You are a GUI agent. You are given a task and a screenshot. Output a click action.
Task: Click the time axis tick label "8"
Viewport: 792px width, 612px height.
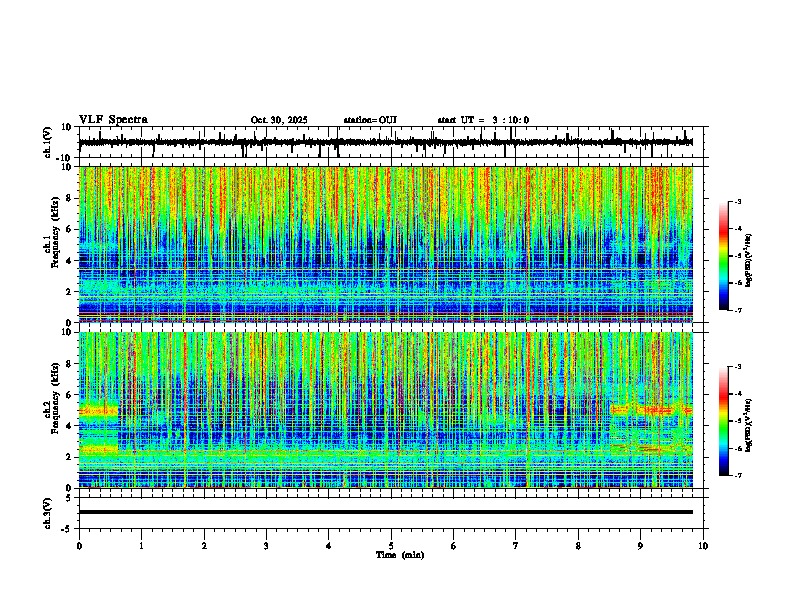578,546
